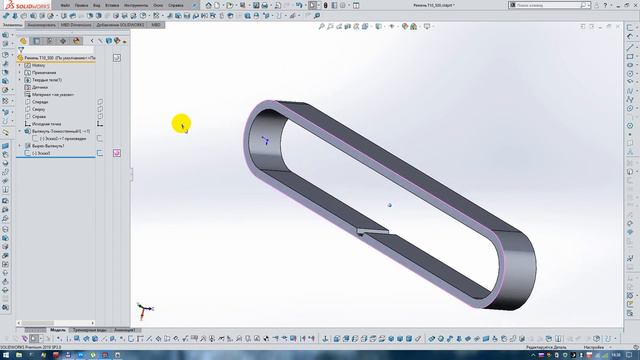Open the Инструменты menu
Viewport: 640px width, 360px height.
click(136, 5)
